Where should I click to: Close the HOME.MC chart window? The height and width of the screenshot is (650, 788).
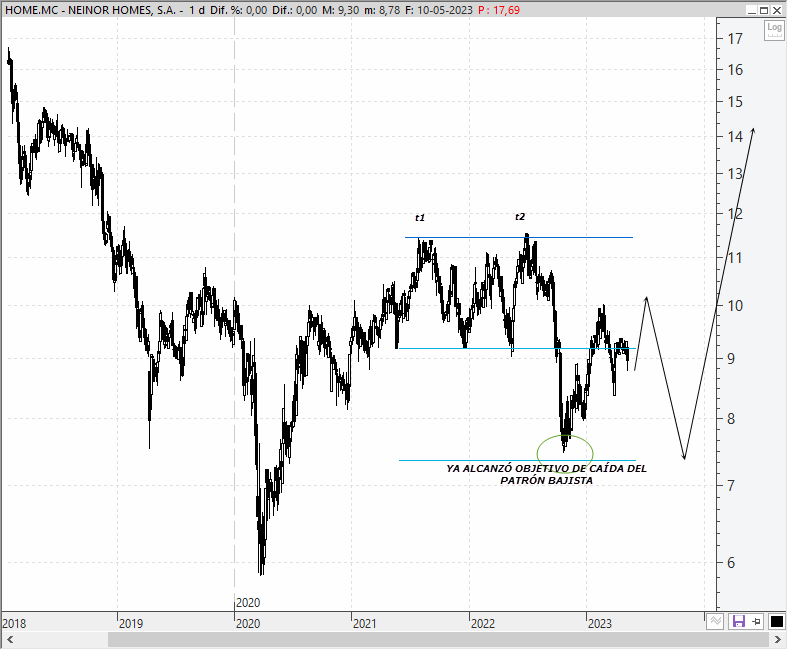[x=776, y=10]
